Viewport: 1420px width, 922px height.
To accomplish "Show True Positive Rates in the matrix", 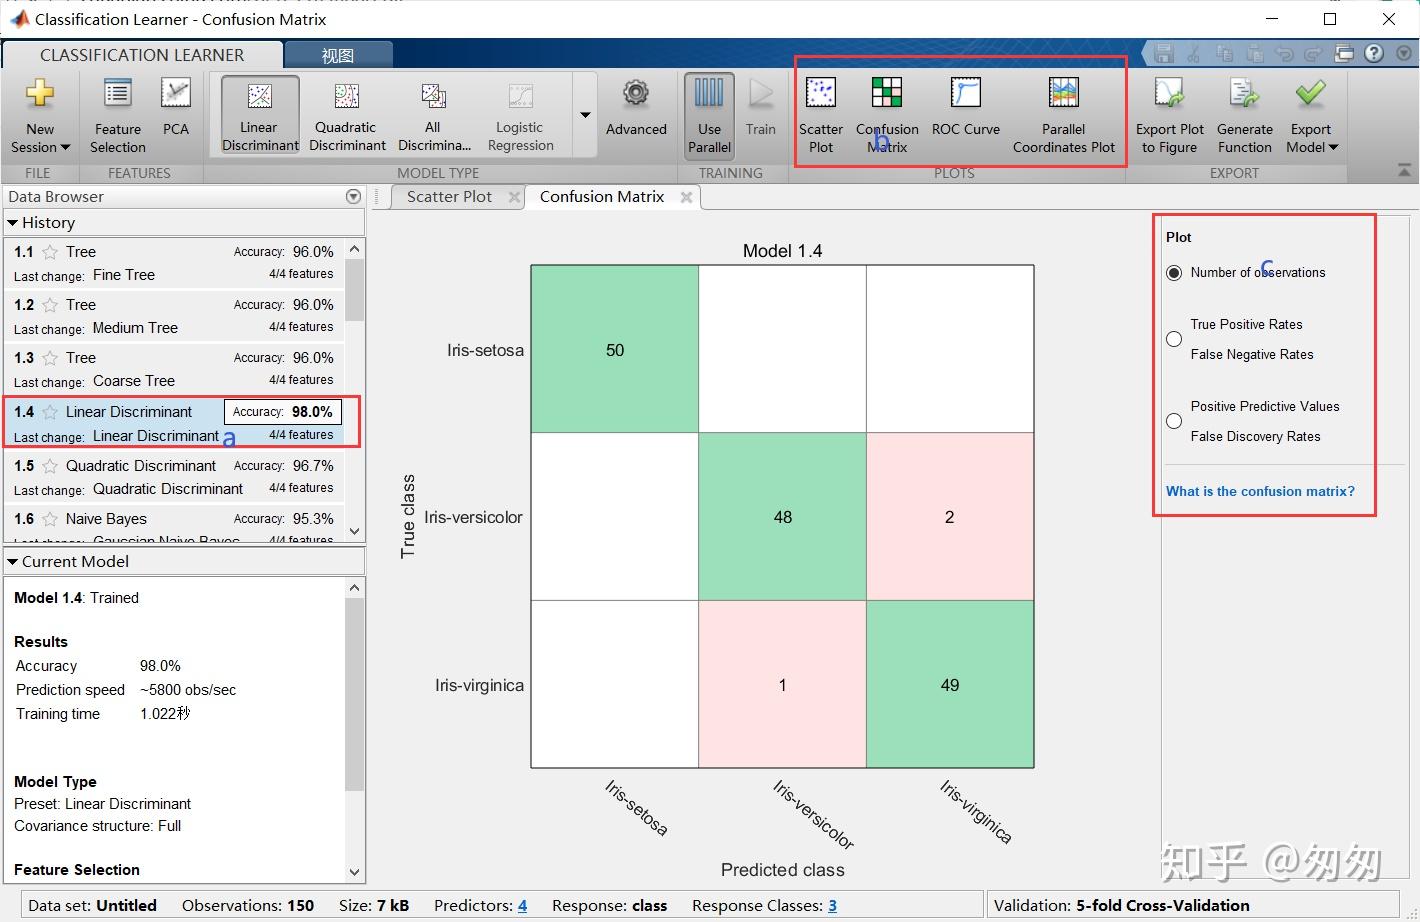I will (x=1173, y=339).
